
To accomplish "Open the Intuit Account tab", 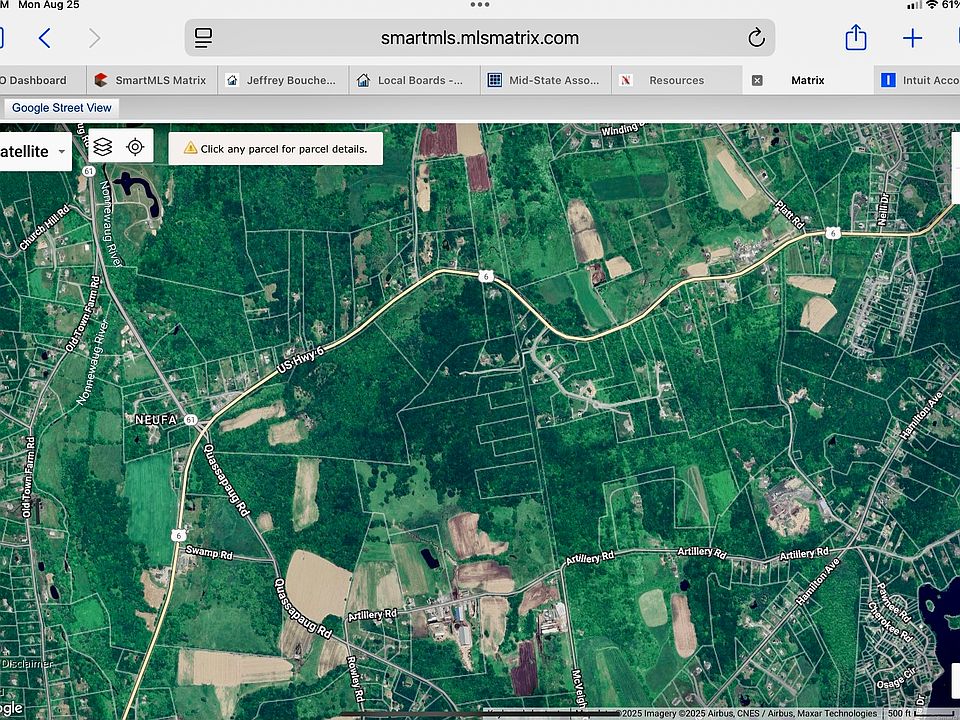I will pyautogui.click(x=920, y=80).
